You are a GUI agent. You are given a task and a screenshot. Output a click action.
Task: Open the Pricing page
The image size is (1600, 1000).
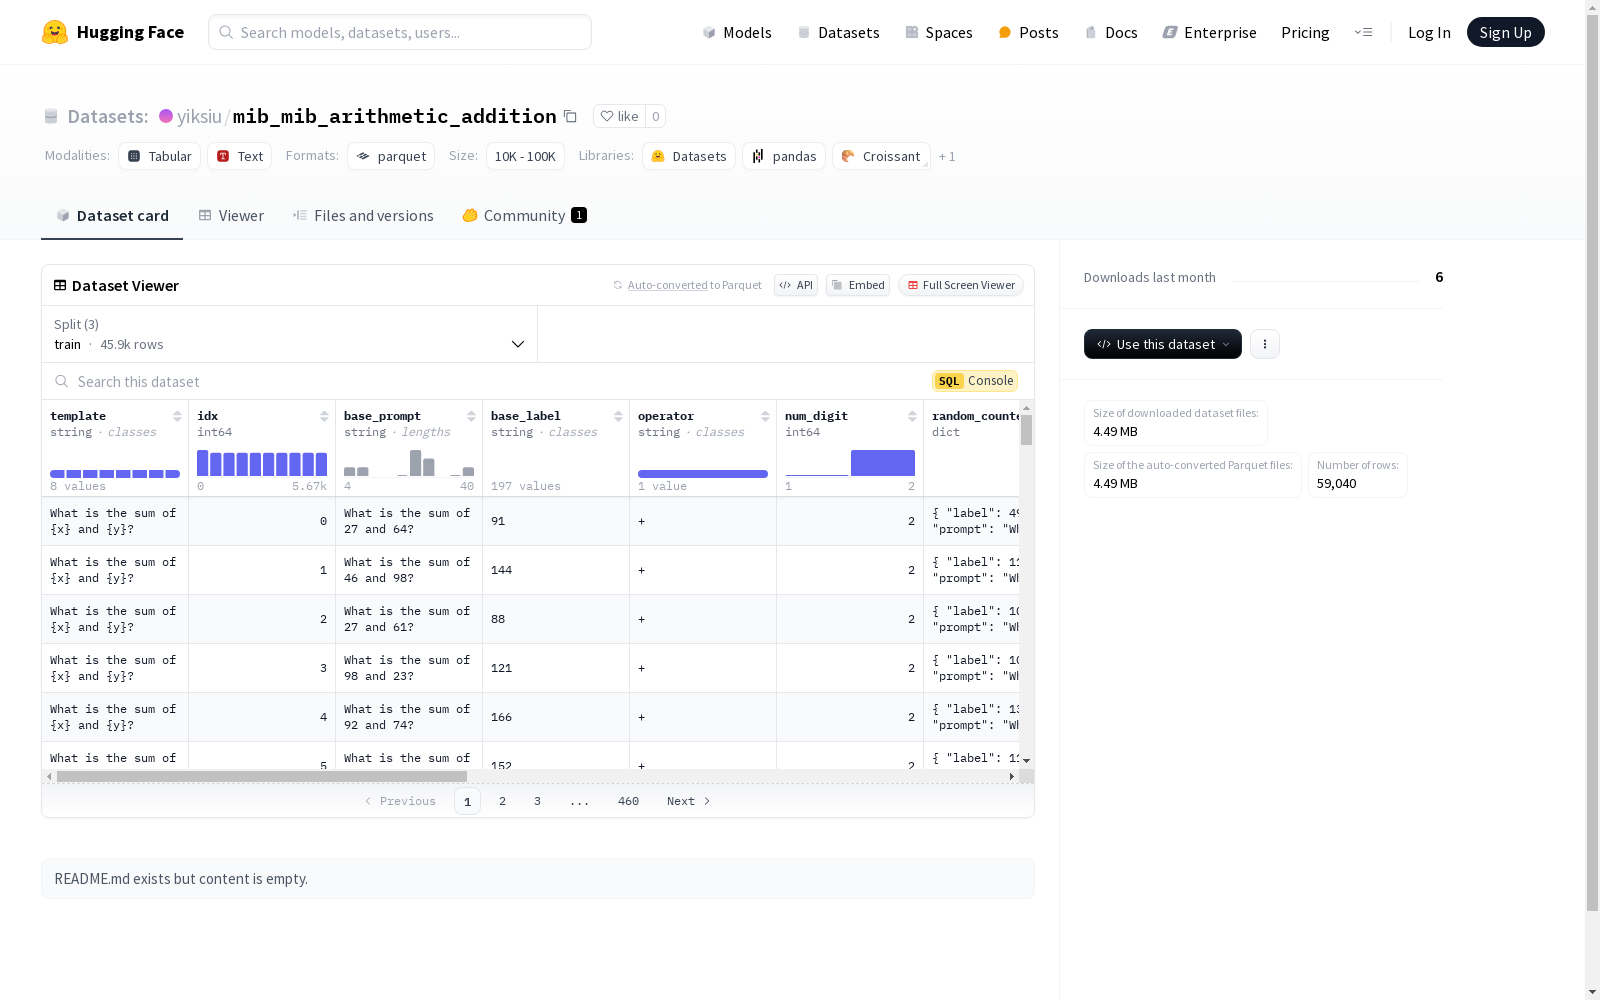click(x=1305, y=32)
